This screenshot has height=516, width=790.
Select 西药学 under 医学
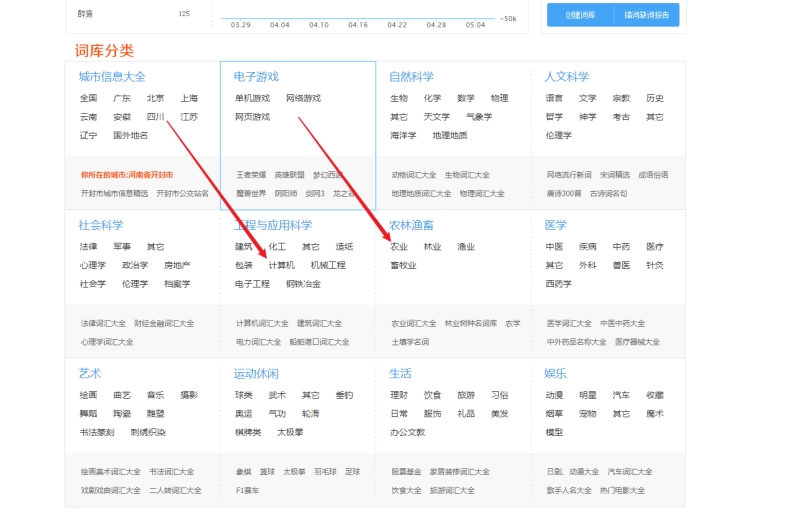(x=558, y=284)
